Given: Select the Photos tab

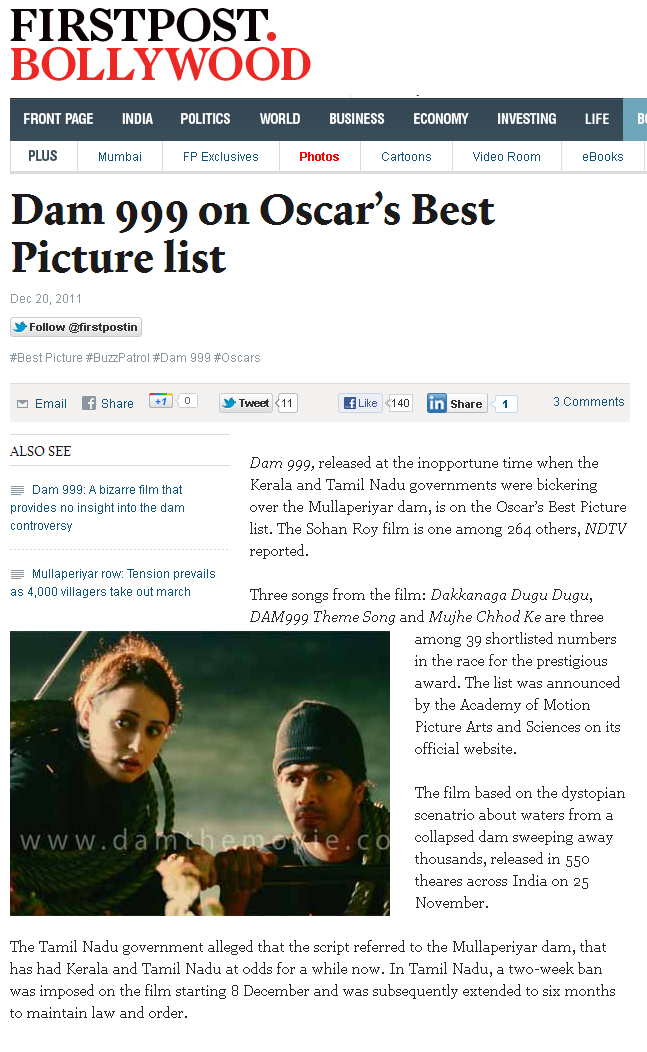Looking at the screenshot, I should click(x=319, y=157).
